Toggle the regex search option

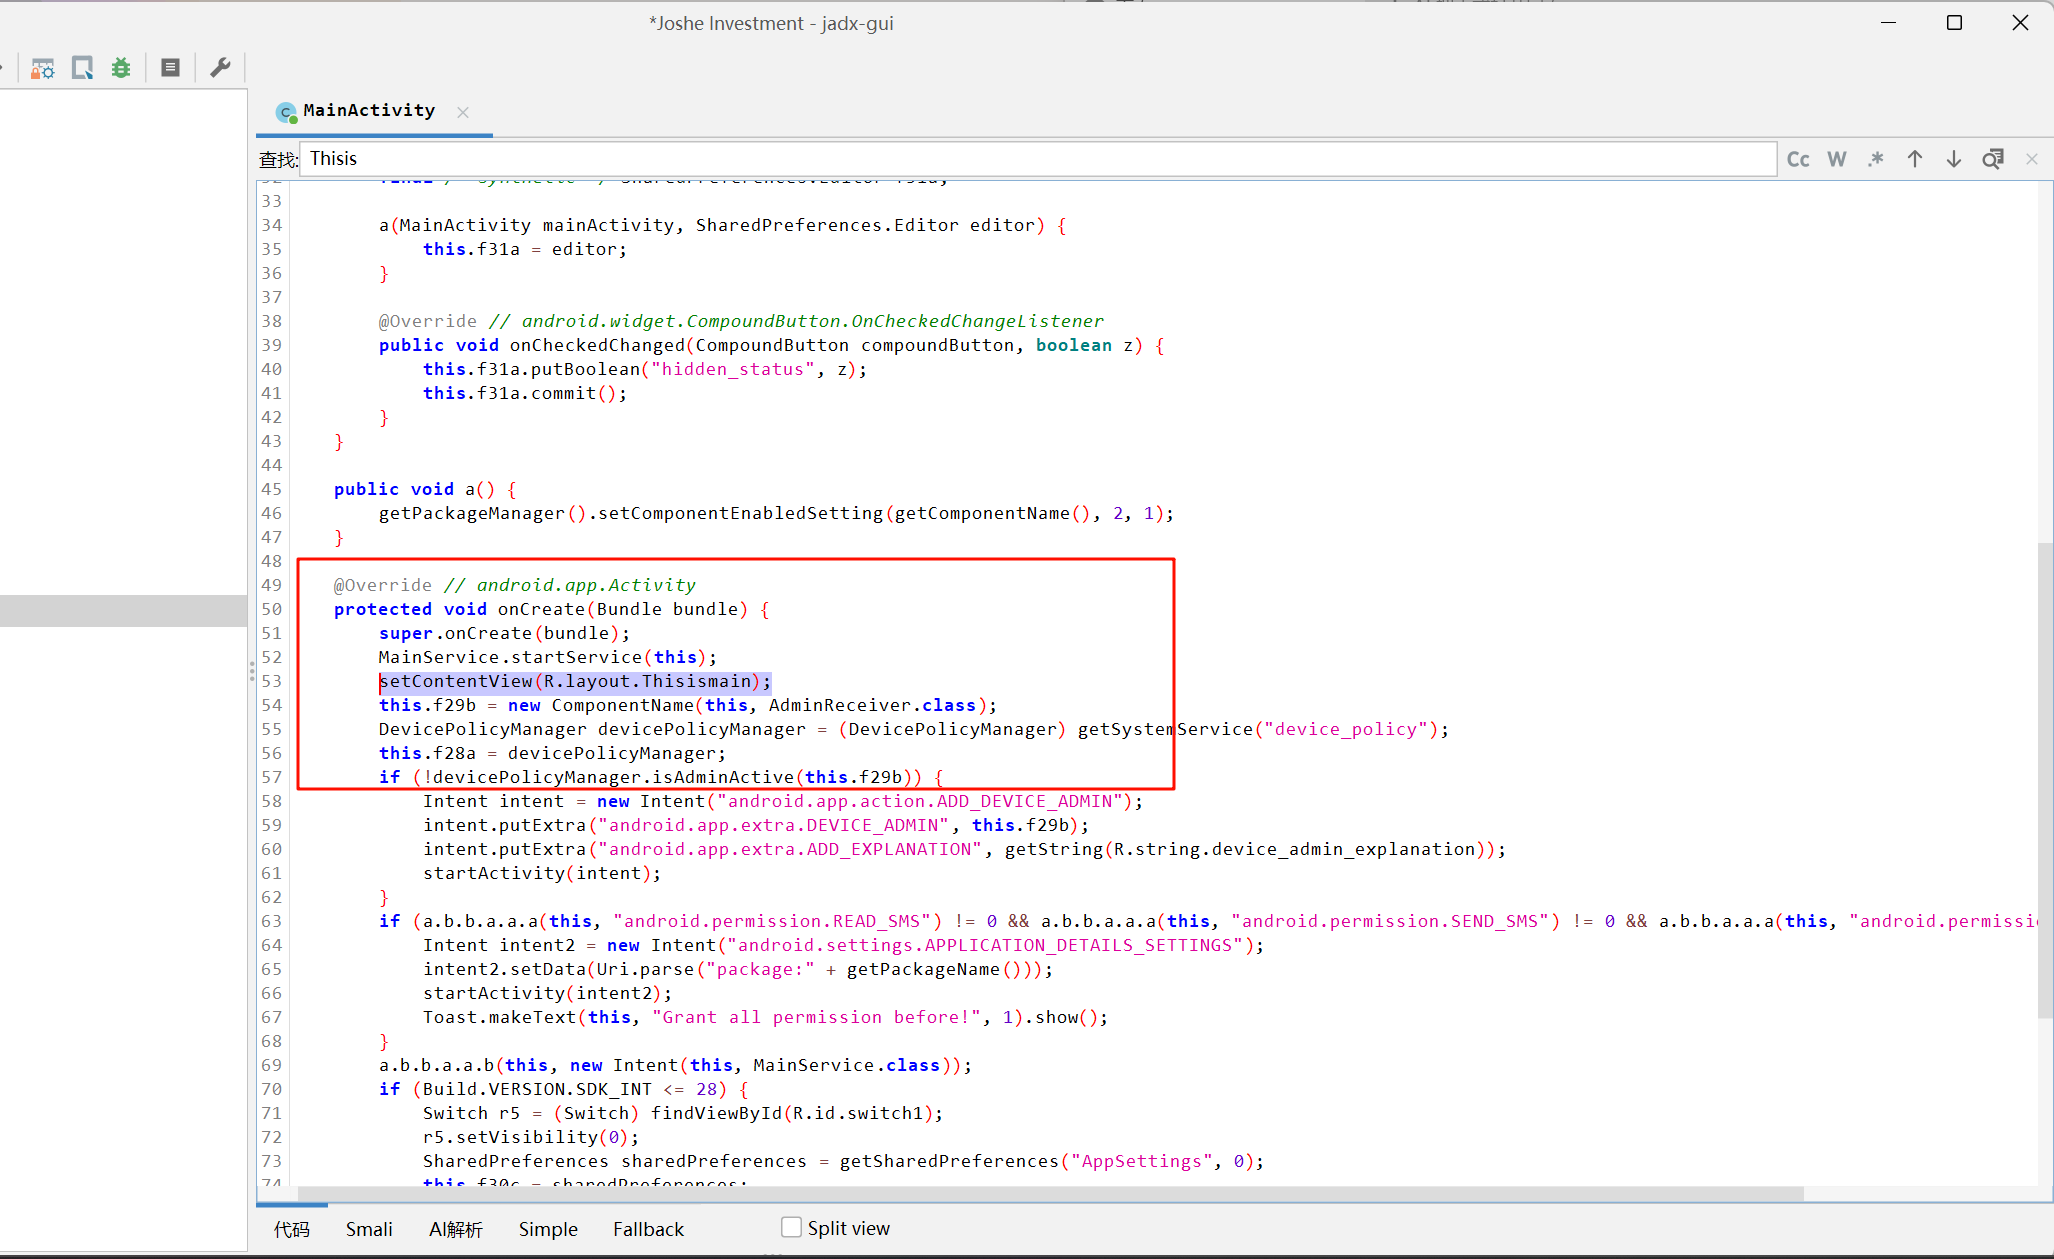(1876, 159)
